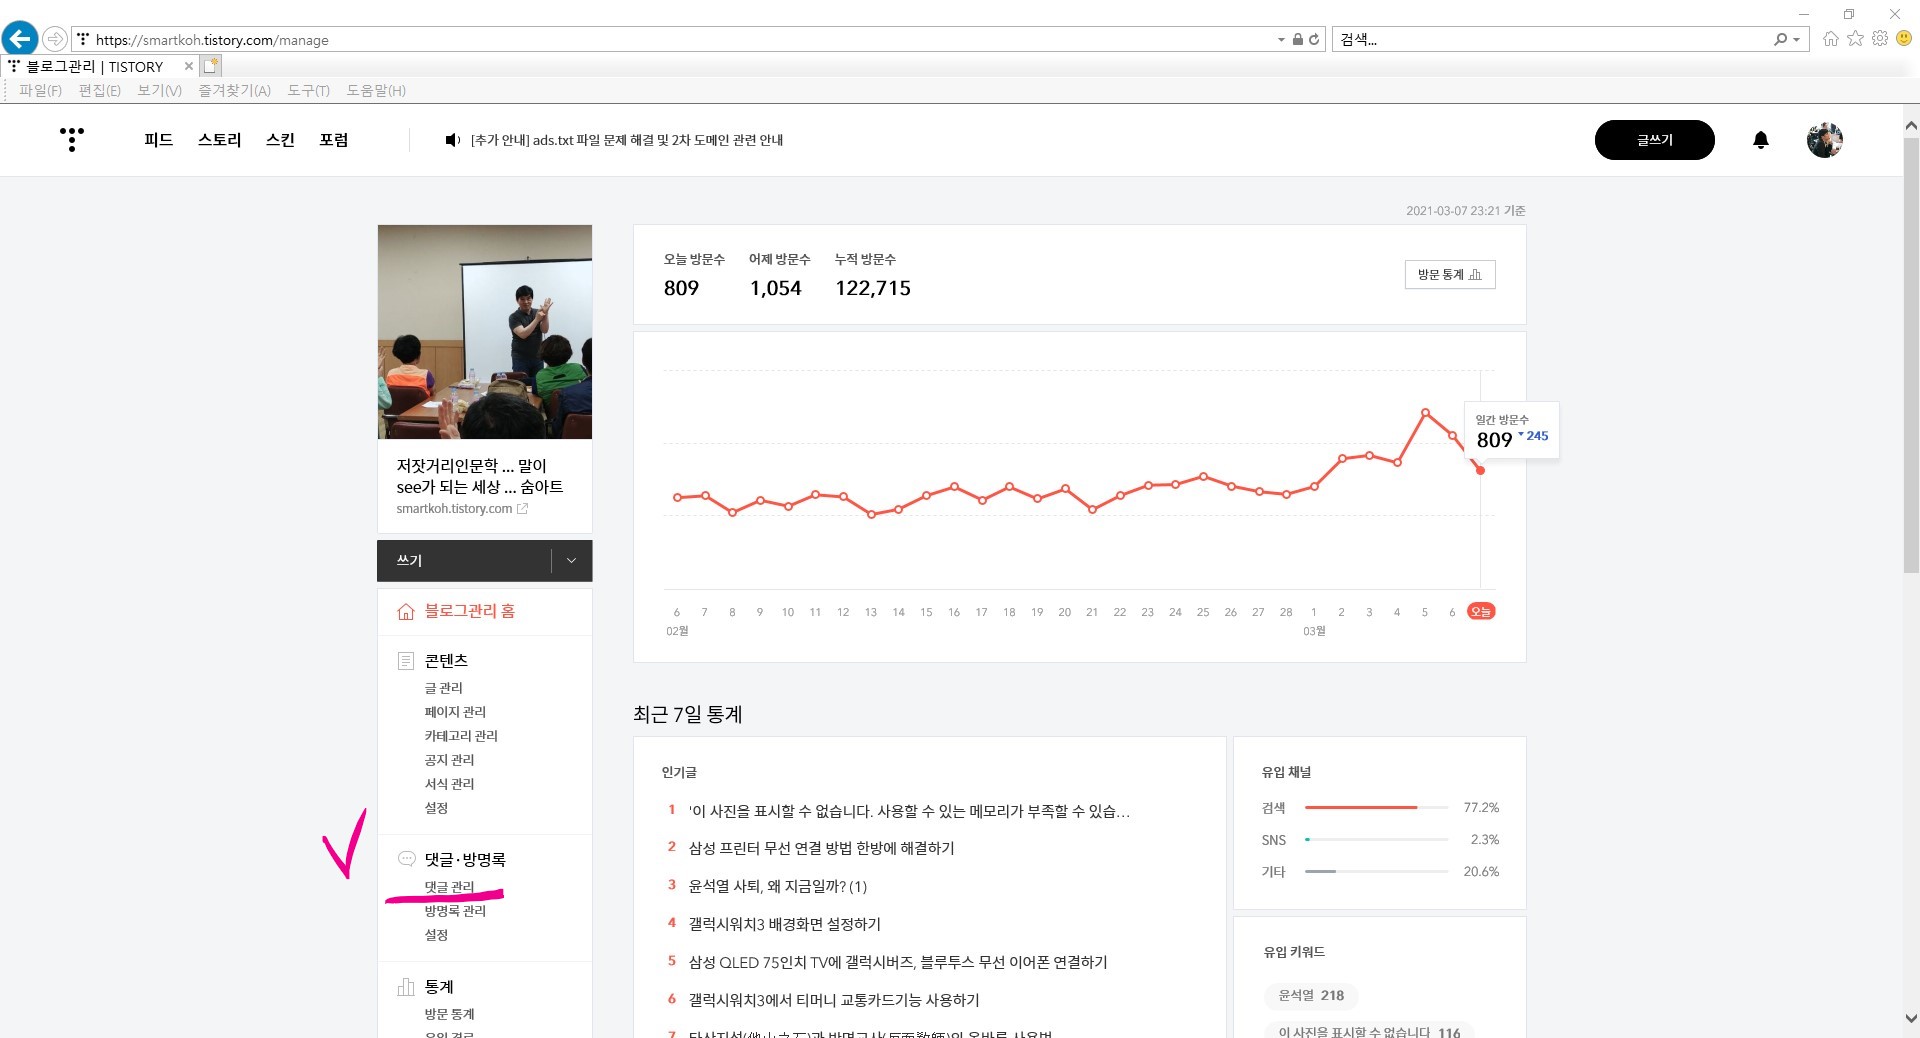This screenshot has height=1038, width=1920.
Task: Open 설정 under 콘텐츠
Action: point(436,808)
